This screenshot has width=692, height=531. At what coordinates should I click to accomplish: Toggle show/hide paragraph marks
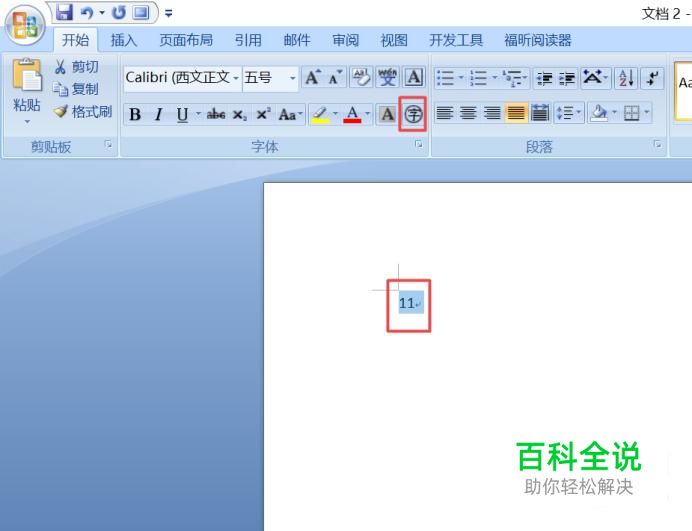click(651, 79)
